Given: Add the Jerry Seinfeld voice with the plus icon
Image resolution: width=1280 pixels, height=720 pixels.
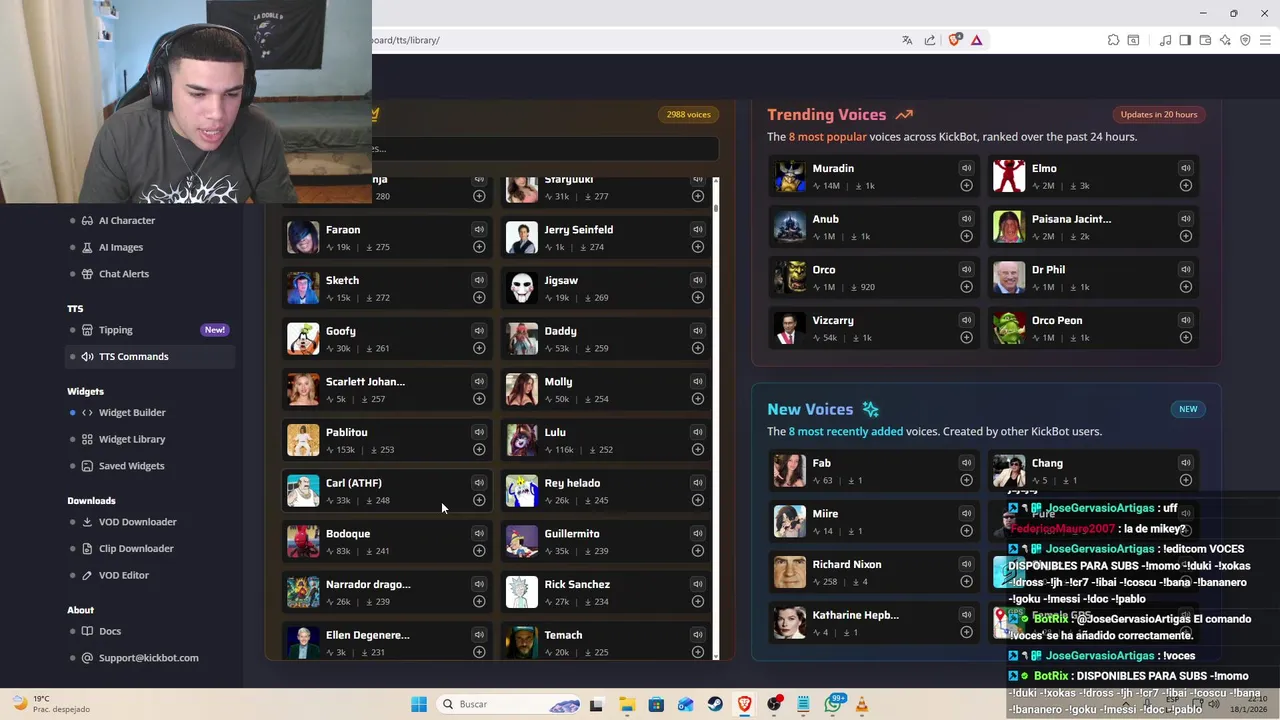Looking at the screenshot, I should (698, 247).
